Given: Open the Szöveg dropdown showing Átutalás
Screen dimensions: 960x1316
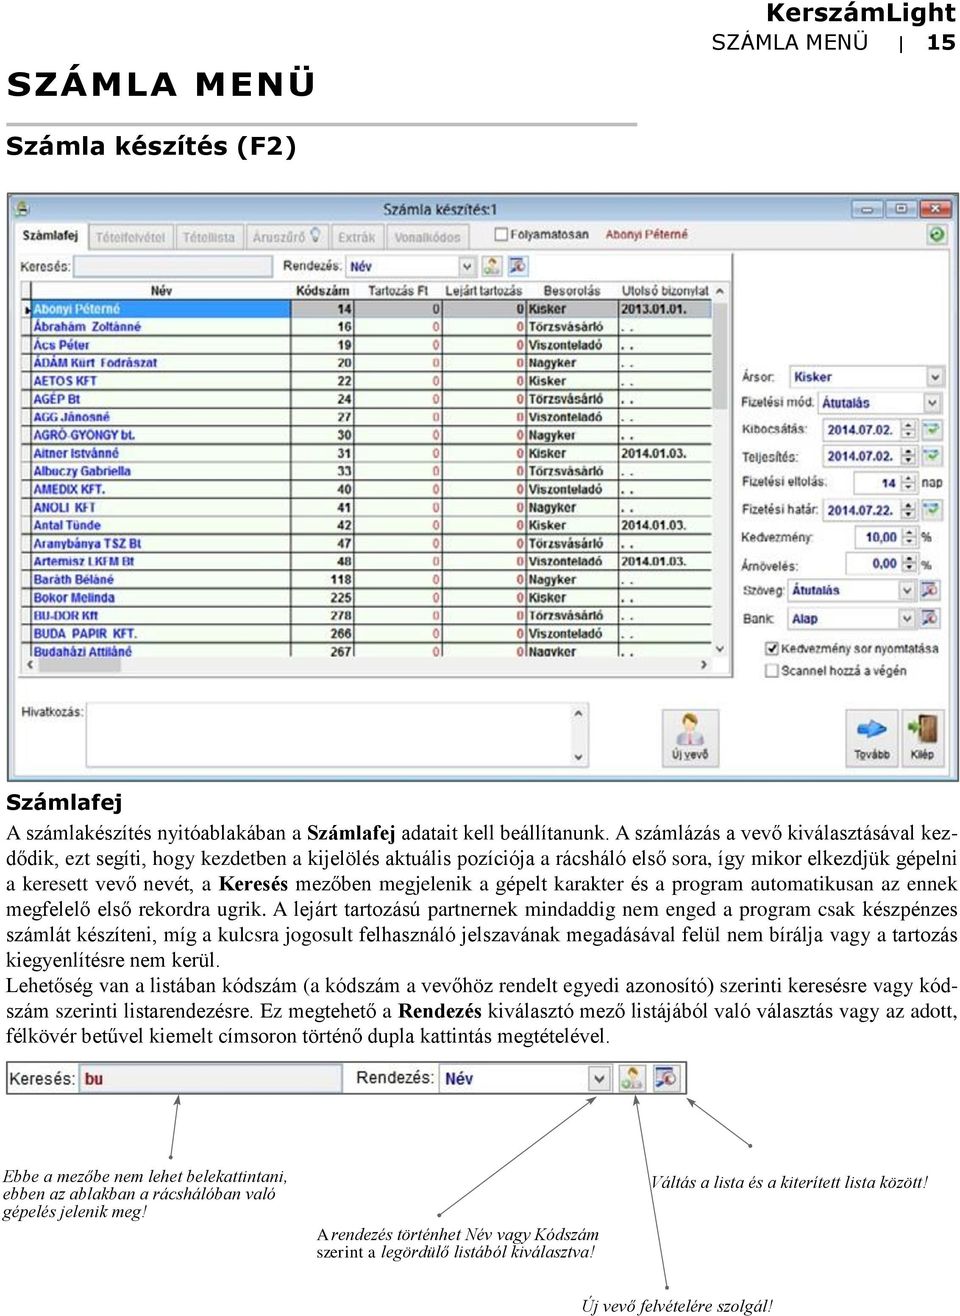Looking at the screenshot, I should (906, 590).
